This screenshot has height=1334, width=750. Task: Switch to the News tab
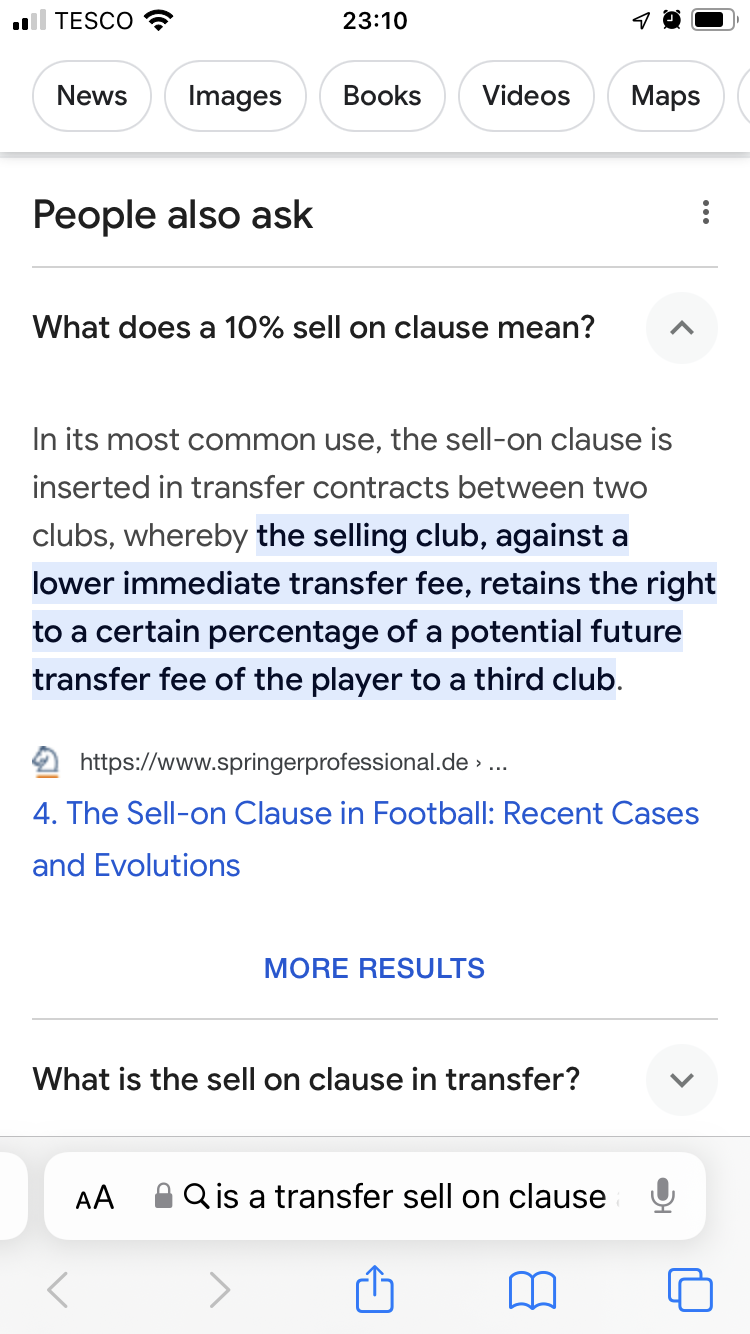click(92, 96)
